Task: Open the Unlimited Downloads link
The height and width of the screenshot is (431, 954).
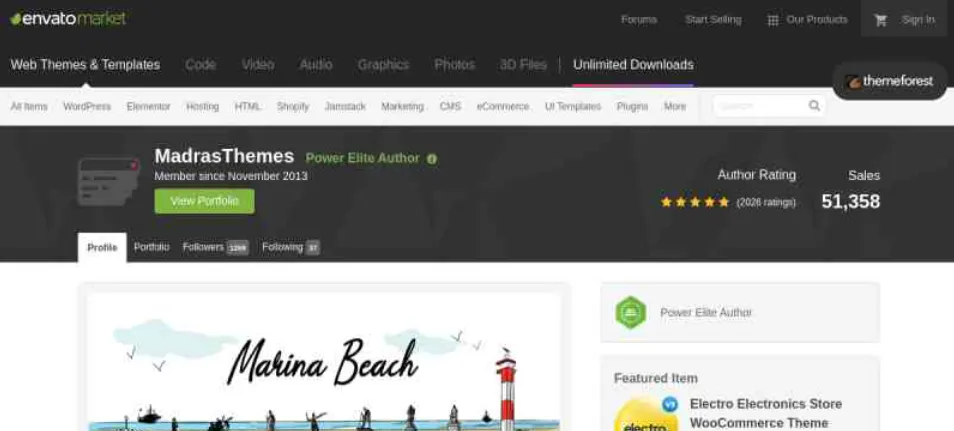Action: click(x=633, y=65)
